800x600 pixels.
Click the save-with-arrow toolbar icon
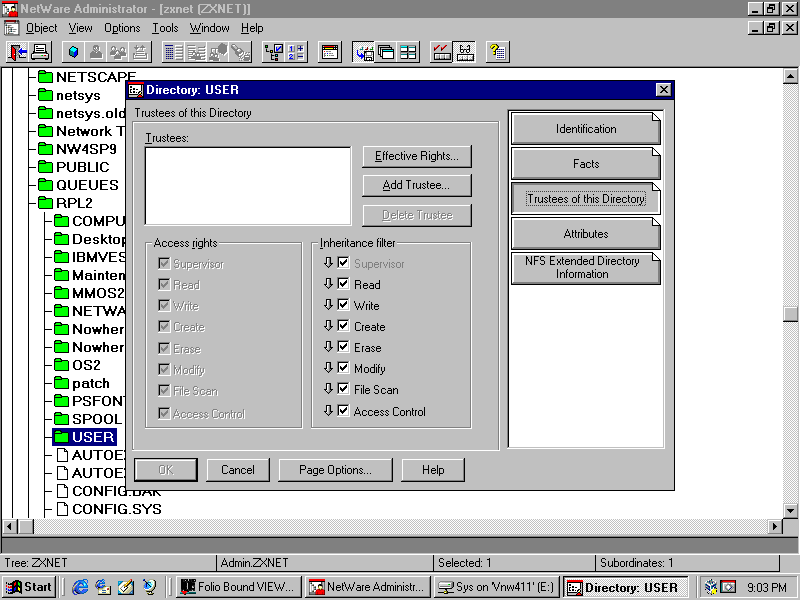coord(364,52)
